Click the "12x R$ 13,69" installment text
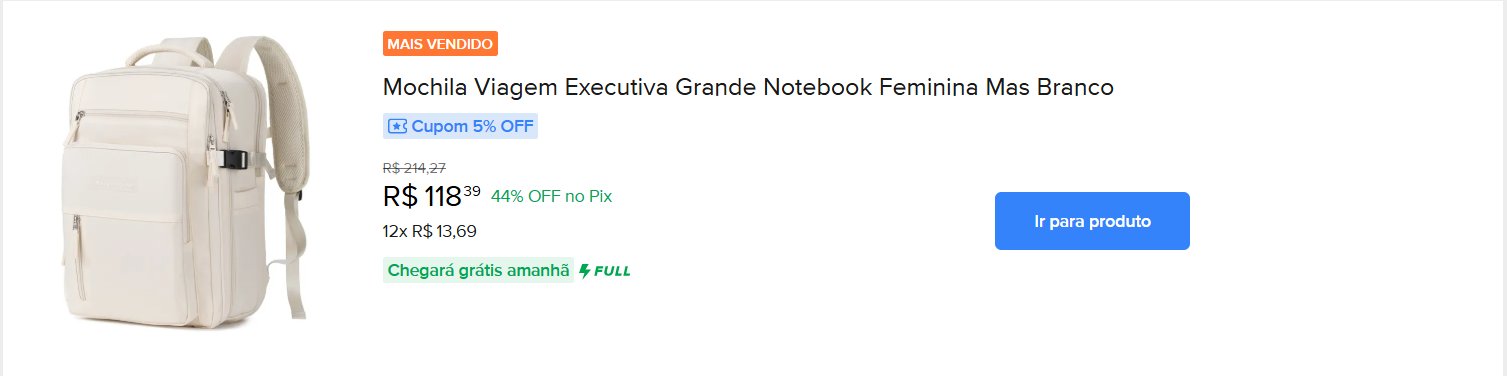This screenshot has width=1507, height=376. [430, 231]
